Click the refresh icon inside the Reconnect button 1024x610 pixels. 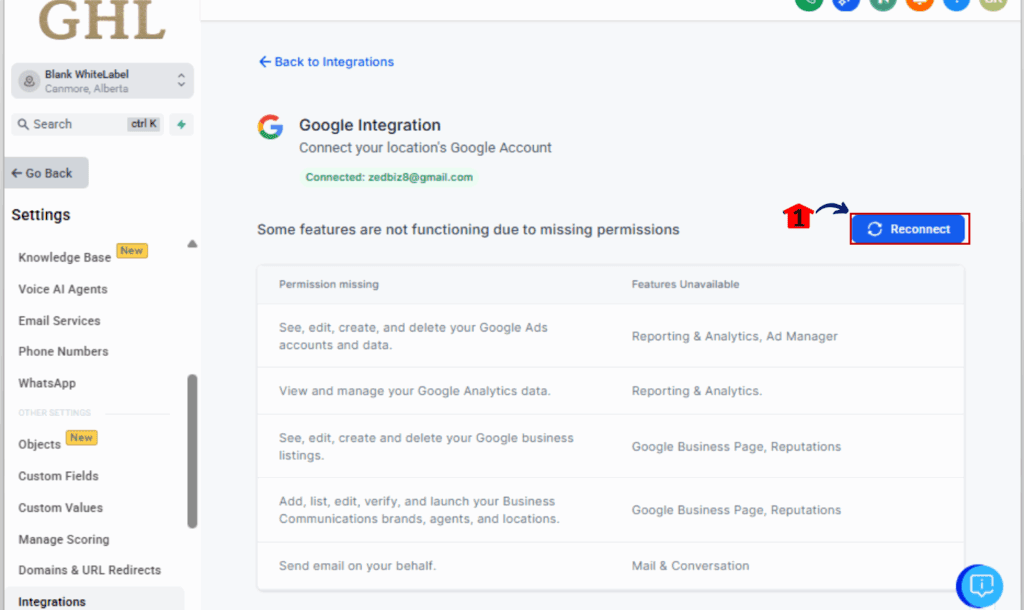(875, 228)
